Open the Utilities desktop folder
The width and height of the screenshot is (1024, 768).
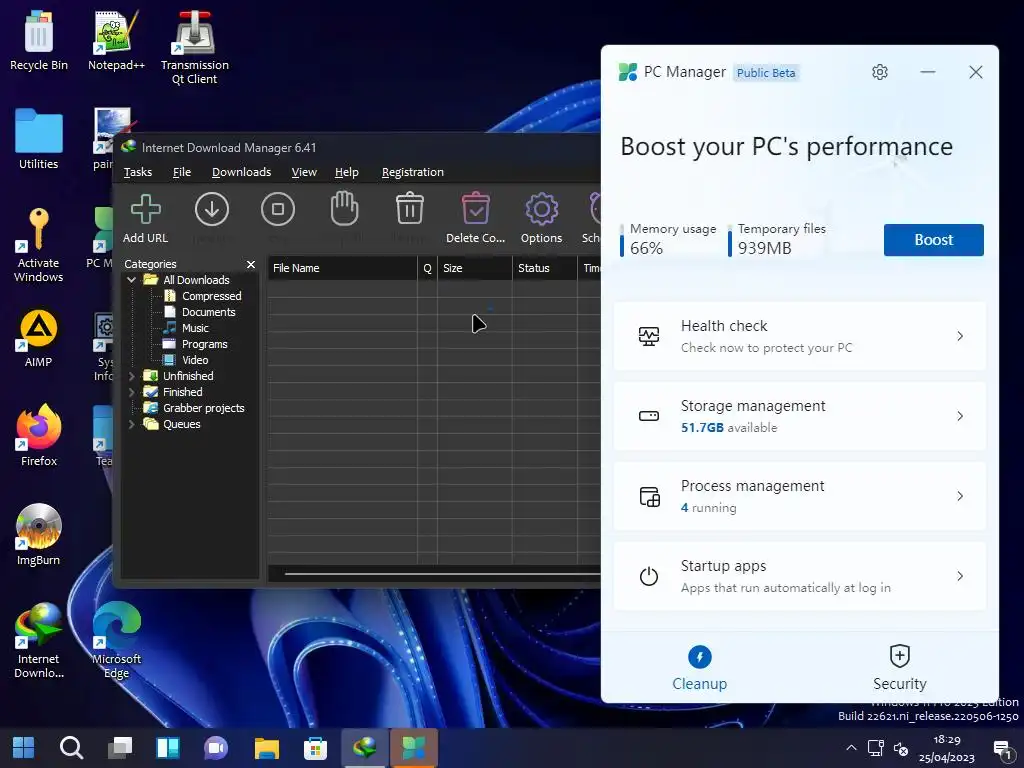click(39, 139)
